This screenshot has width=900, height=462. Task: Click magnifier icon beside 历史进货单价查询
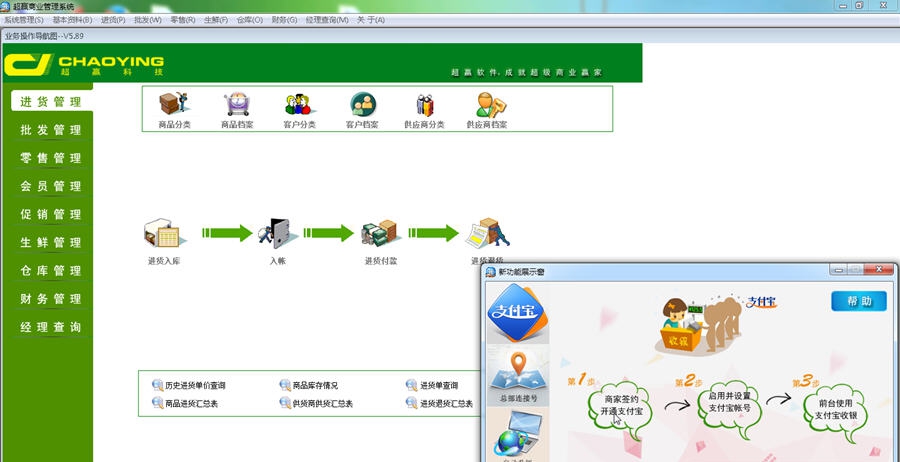(157, 385)
